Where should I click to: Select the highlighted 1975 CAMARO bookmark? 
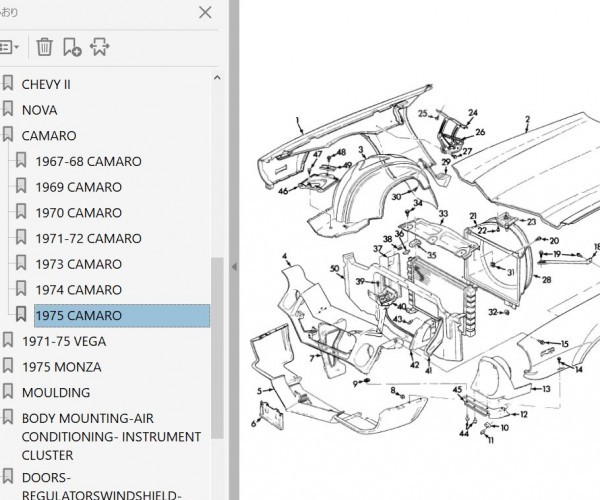click(x=122, y=316)
